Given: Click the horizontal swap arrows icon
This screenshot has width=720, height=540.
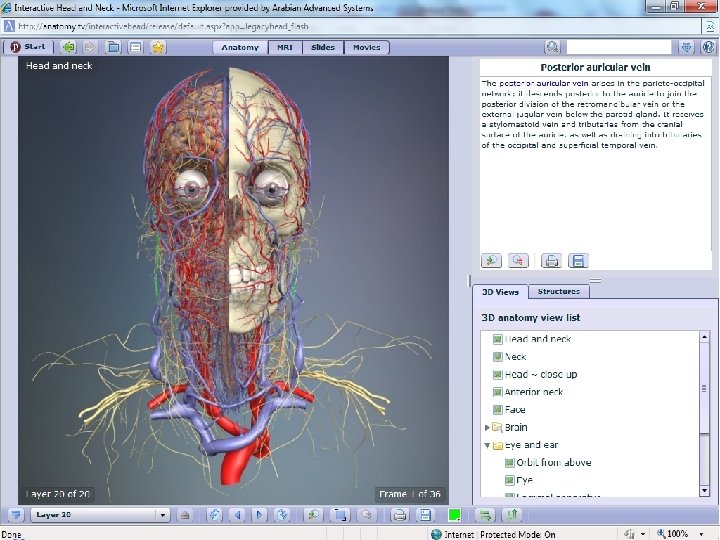Looking at the screenshot, I should 485,515.
